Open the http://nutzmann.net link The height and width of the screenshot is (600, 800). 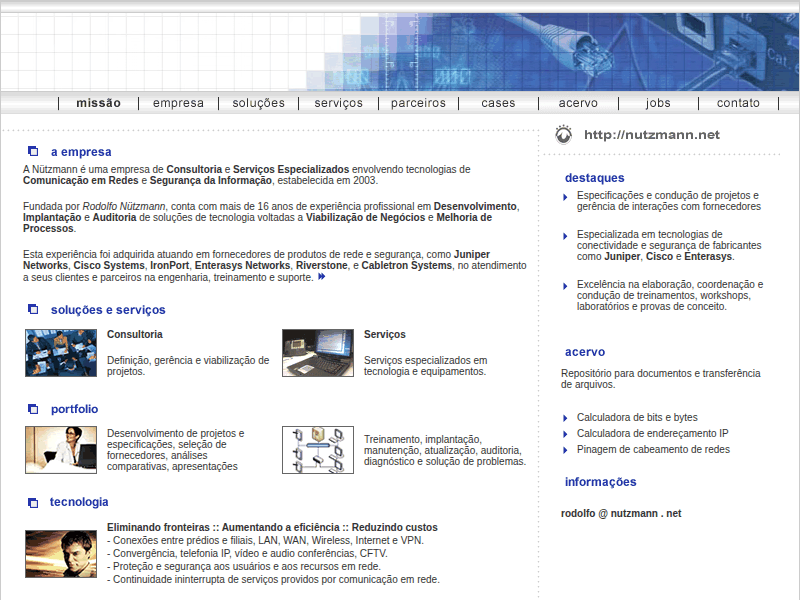[652, 135]
